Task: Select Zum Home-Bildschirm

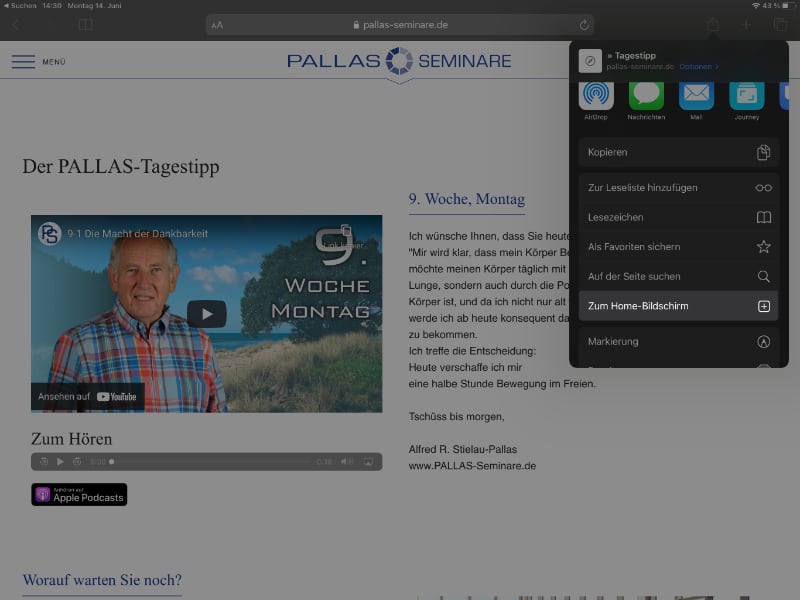Action: coord(678,306)
